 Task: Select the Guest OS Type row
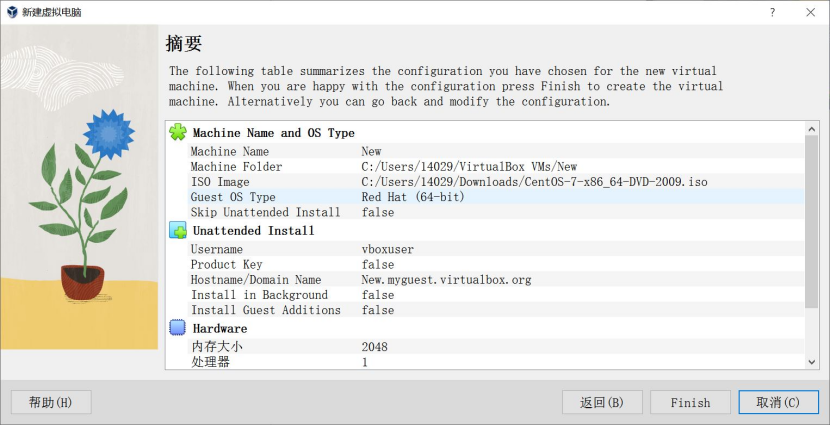click(x=496, y=197)
